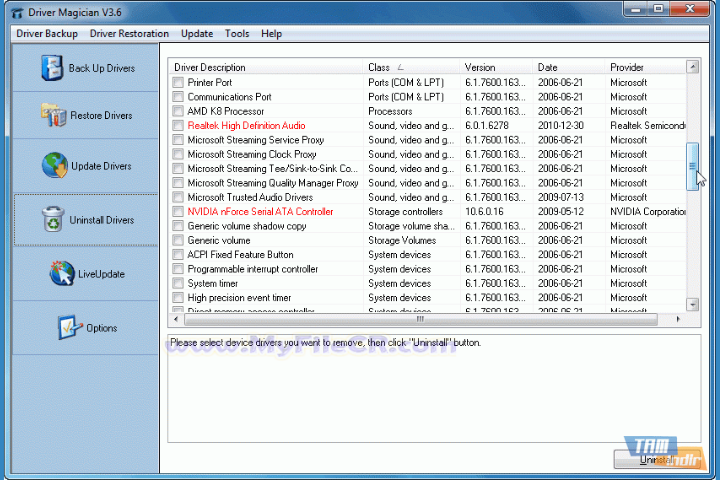The width and height of the screenshot is (720, 480).
Task: Click NVIDIA Corporation provider cell
Action: [x=648, y=212]
